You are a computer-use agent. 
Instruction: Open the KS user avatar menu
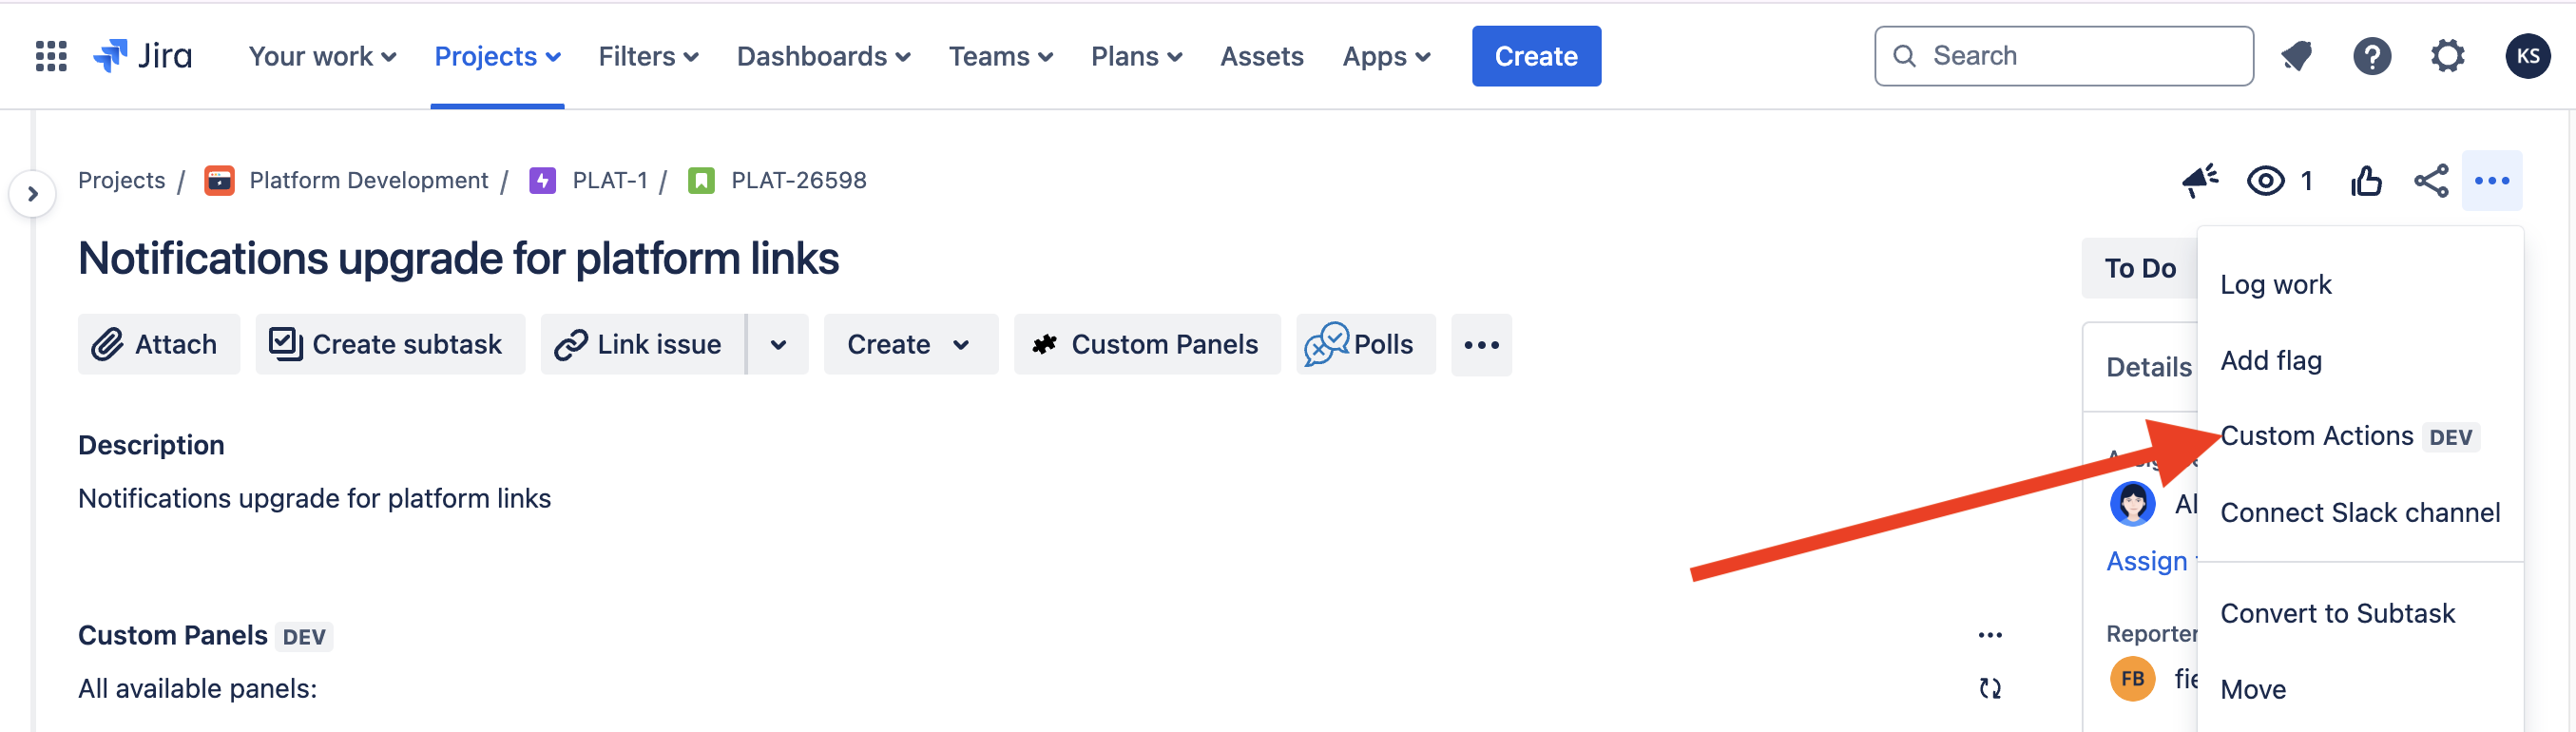(2527, 56)
